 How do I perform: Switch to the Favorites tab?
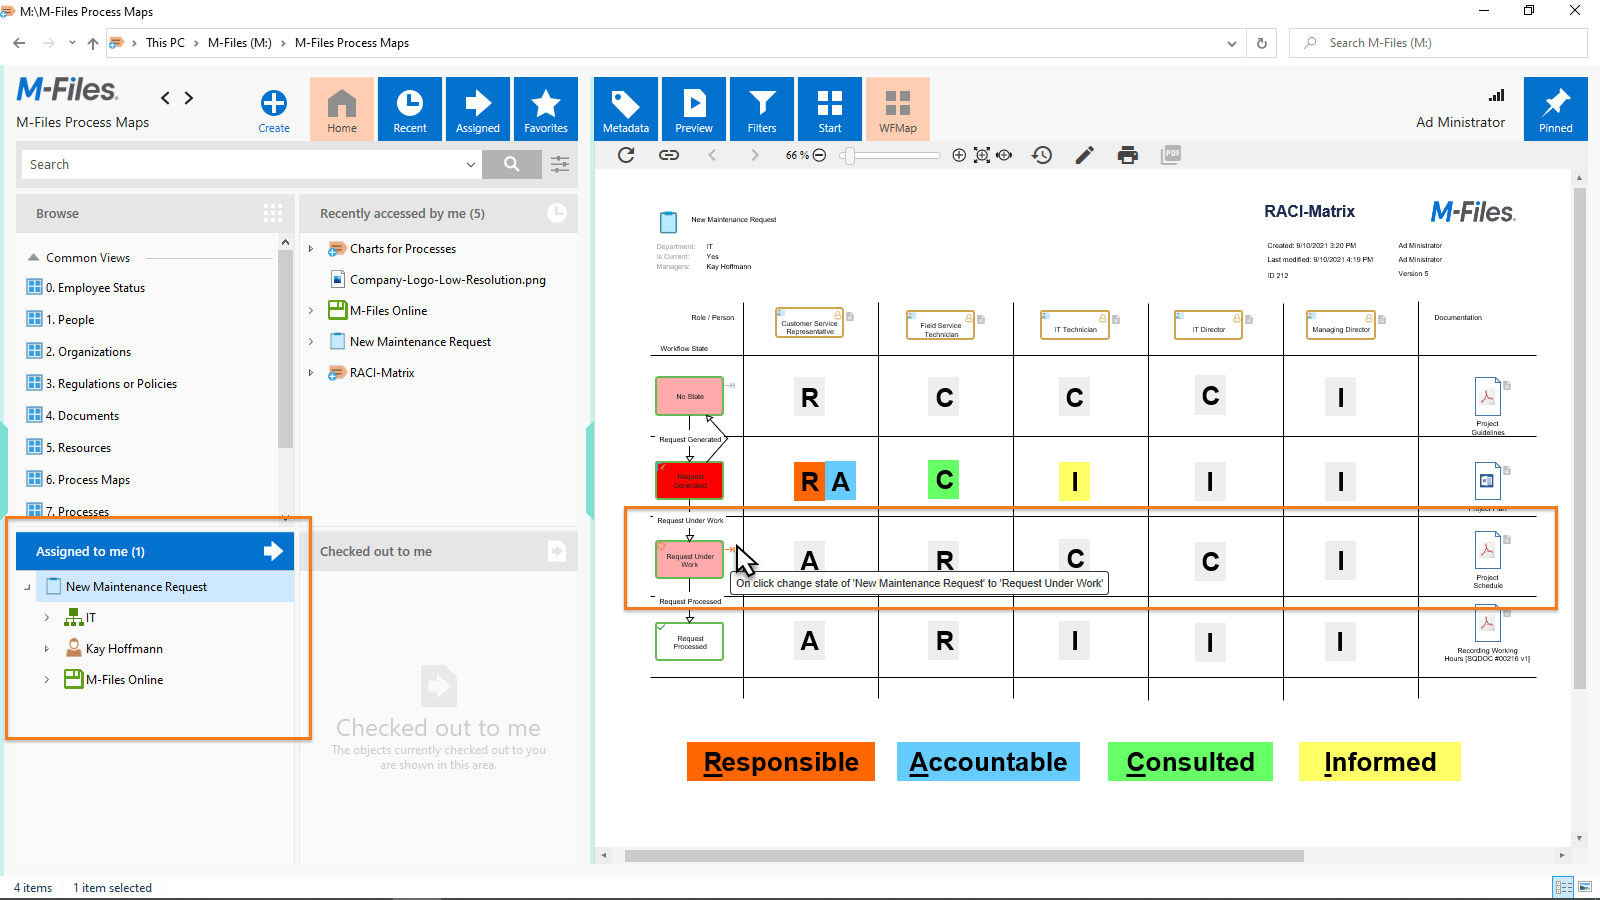coord(546,109)
